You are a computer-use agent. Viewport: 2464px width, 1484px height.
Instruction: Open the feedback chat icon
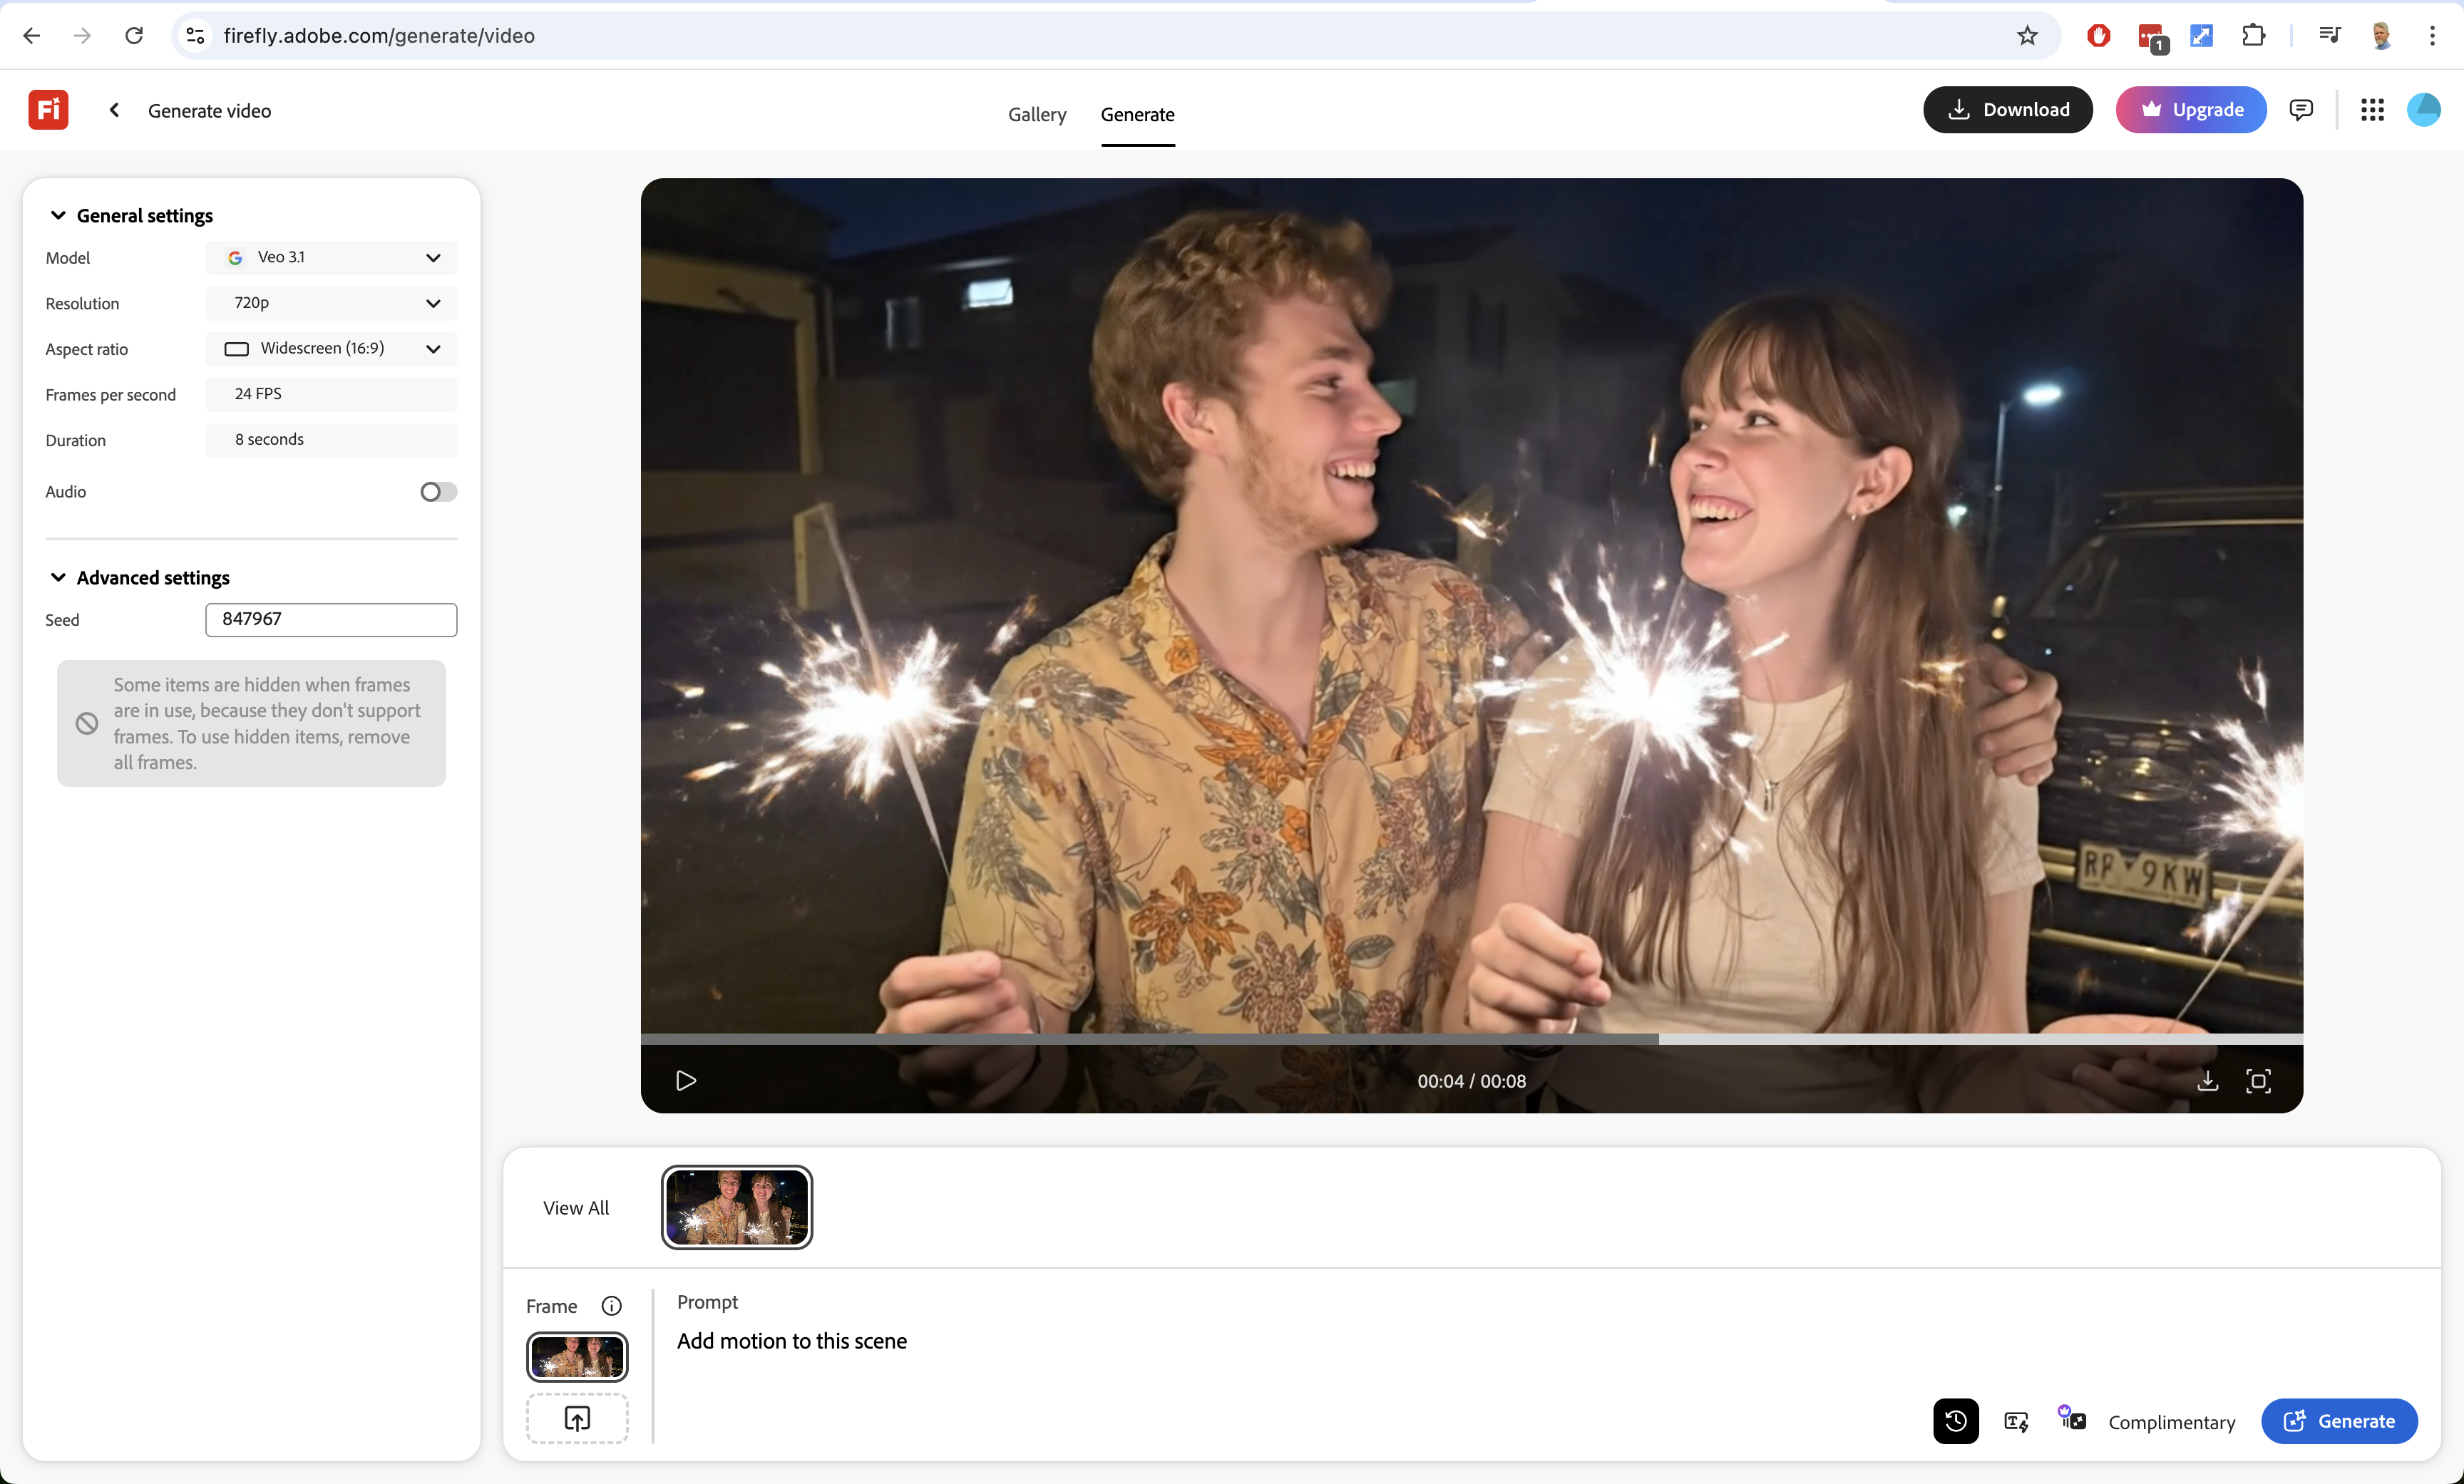pyautogui.click(x=2301, y=110)
